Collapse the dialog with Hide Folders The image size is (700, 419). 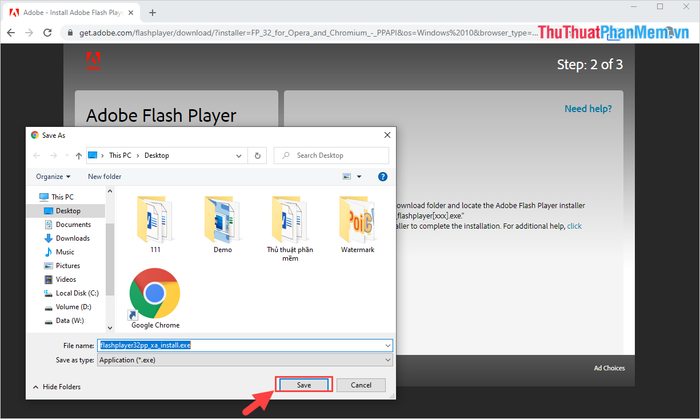57,387
